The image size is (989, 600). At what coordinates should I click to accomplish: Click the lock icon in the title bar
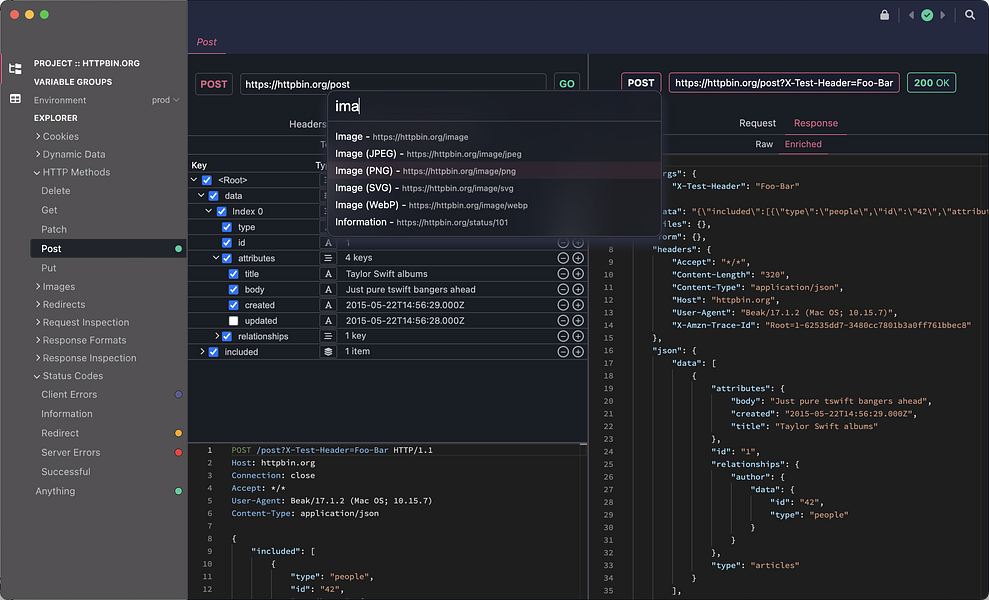point(884,15)
